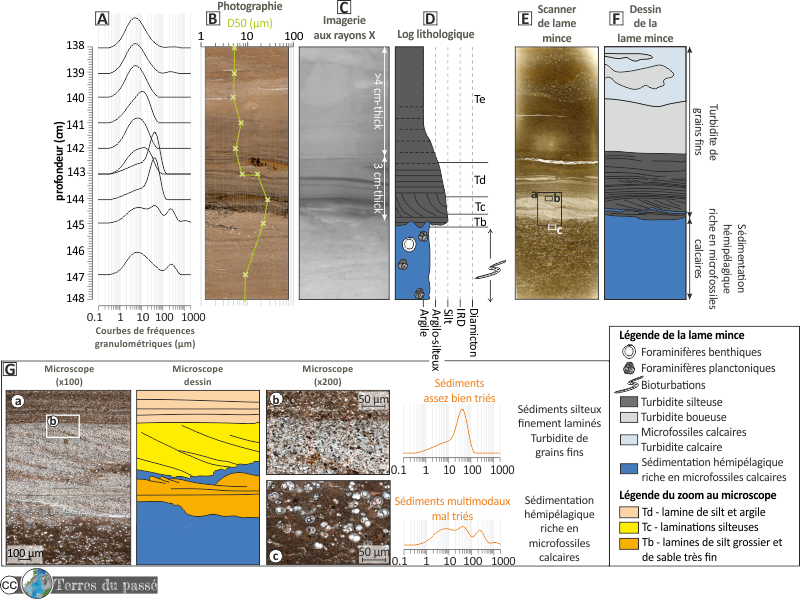800x600 pixels.
Task: Click the planktonic foraminifera legend icon
Action: point(630,368)
